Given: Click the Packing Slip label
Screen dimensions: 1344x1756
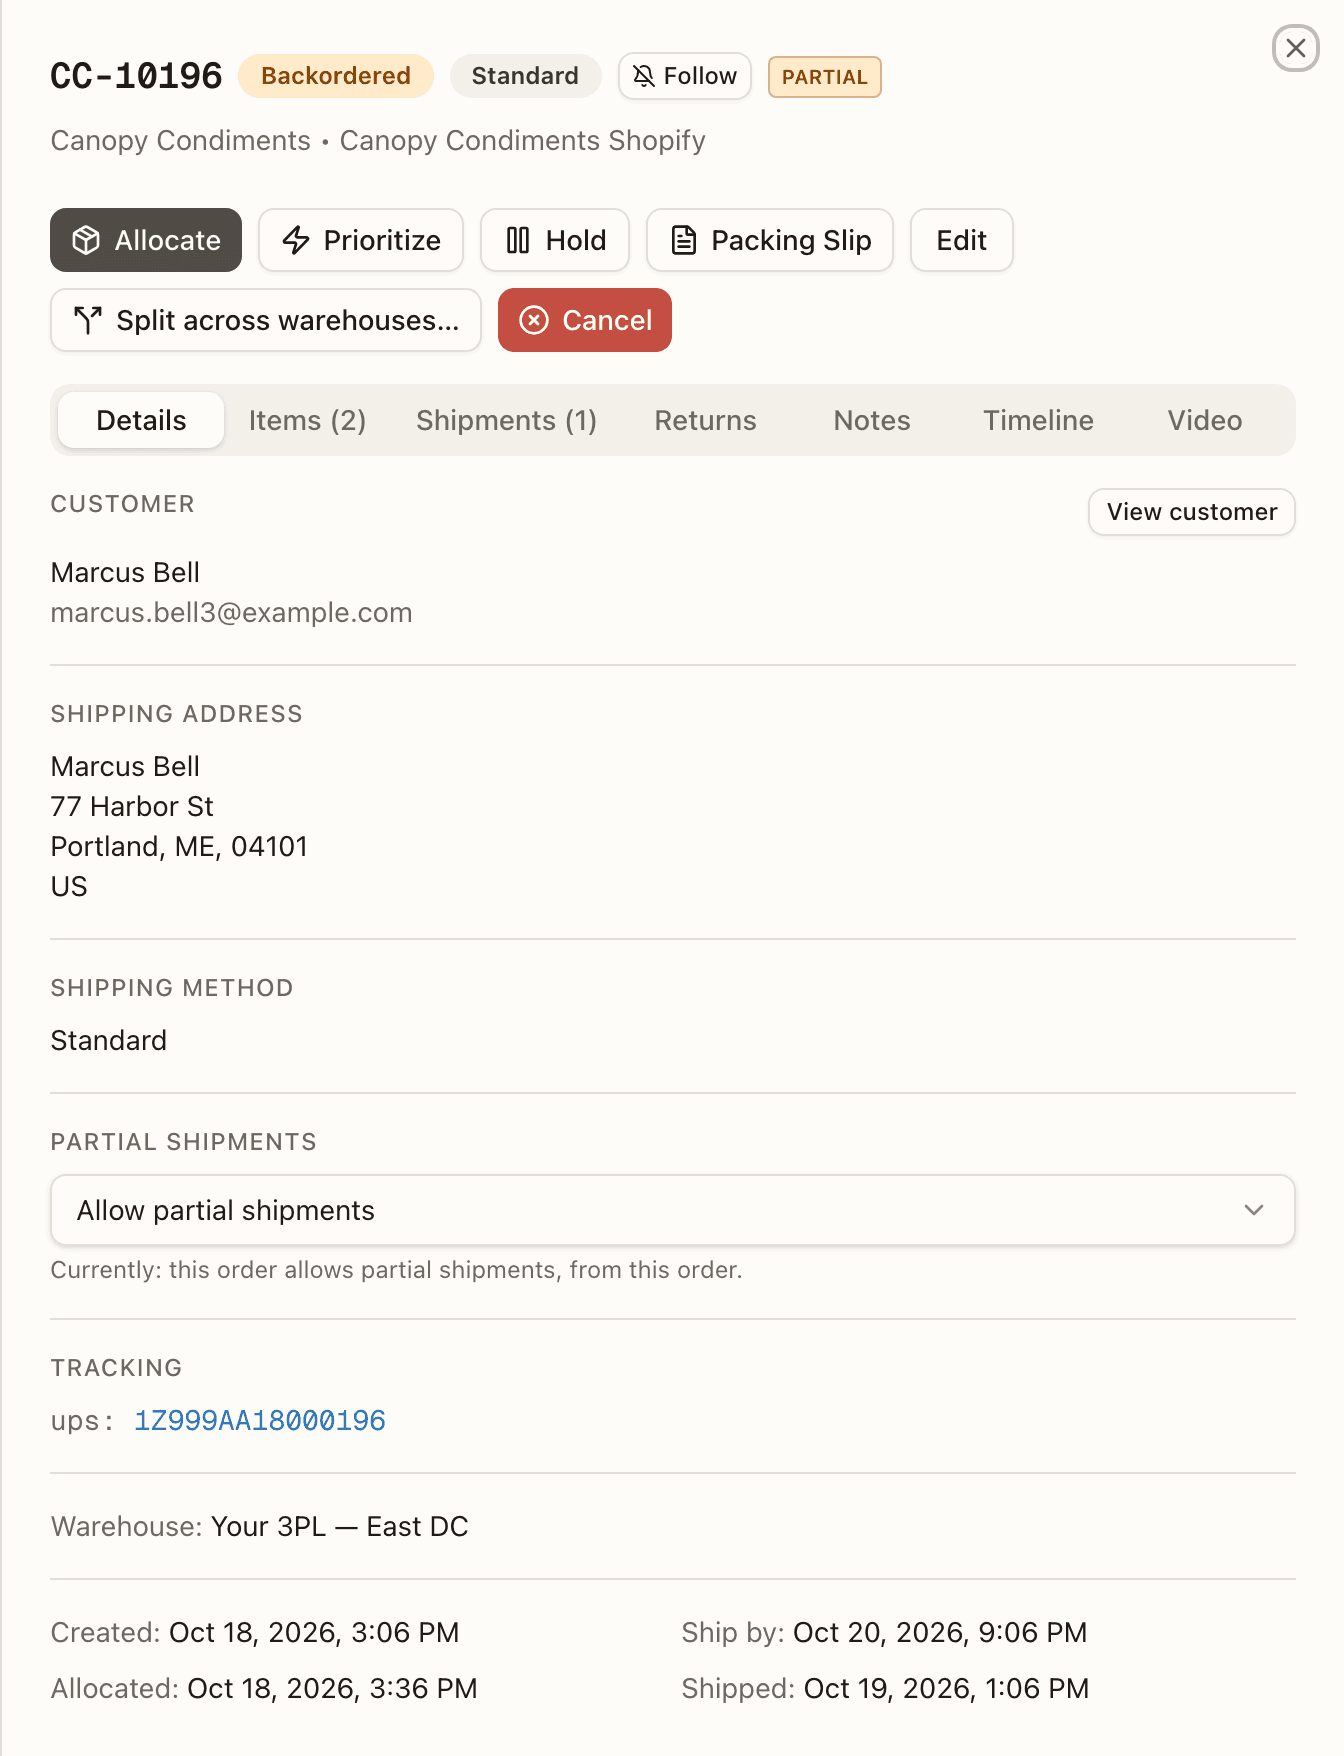Looking at the screenshot, I should coord(791,240).
